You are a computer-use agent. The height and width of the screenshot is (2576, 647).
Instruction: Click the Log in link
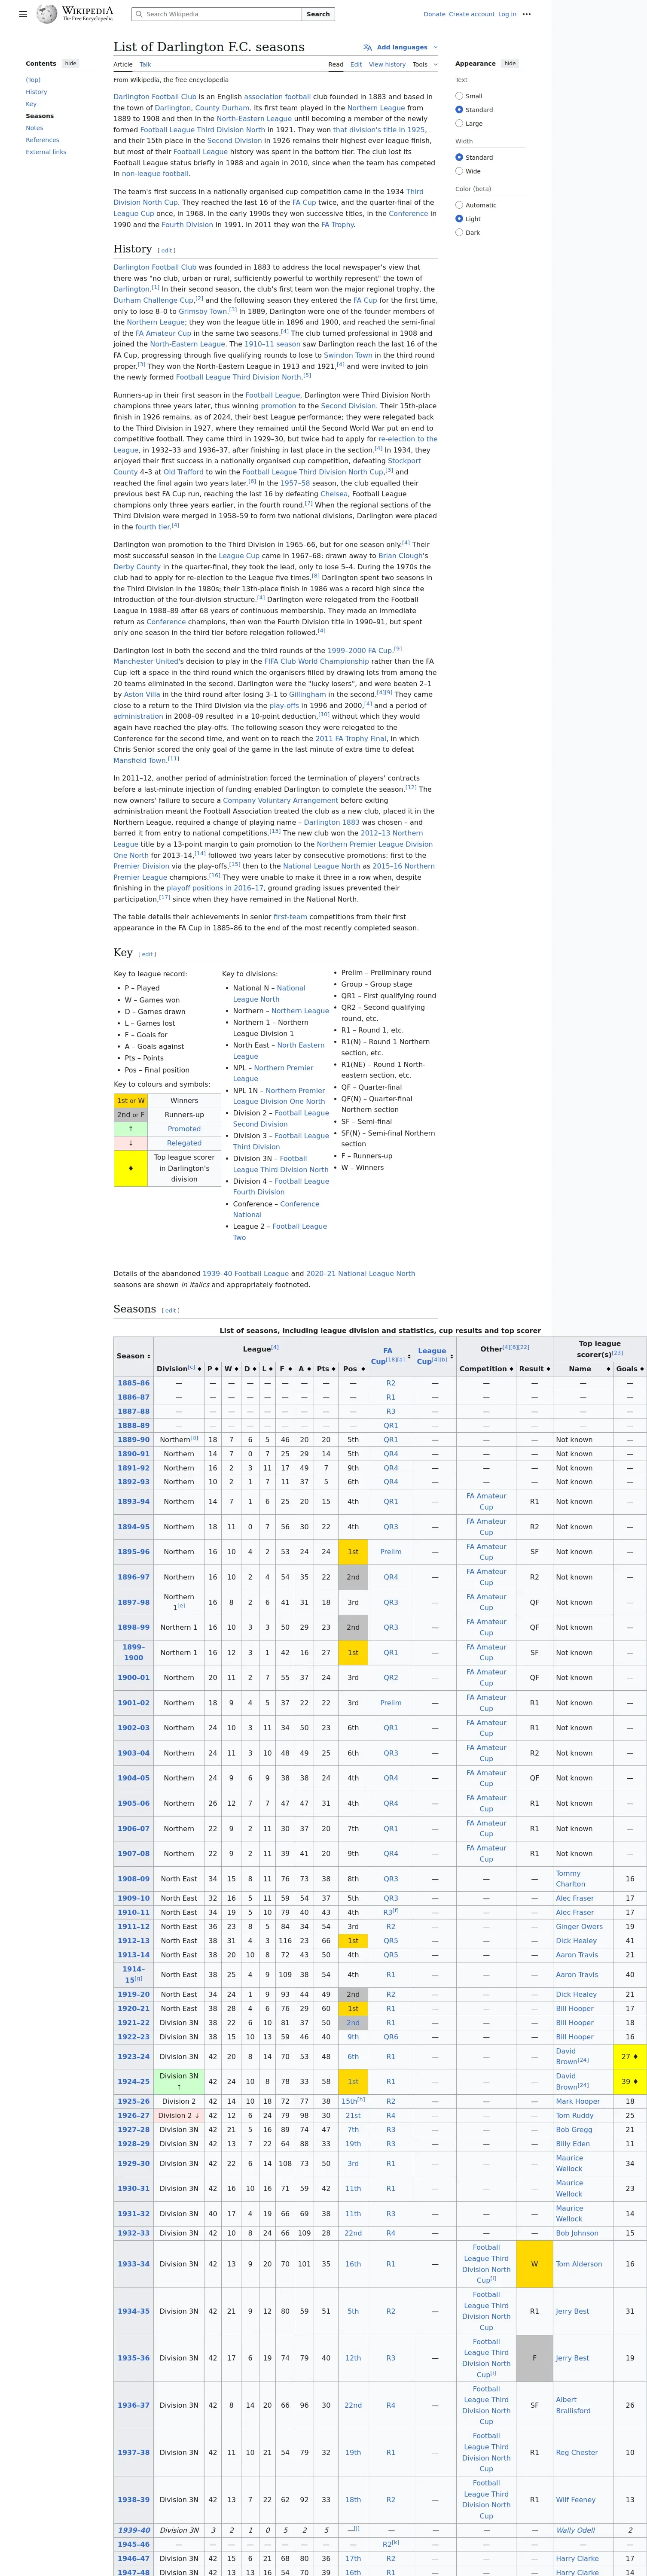point(507,14)
